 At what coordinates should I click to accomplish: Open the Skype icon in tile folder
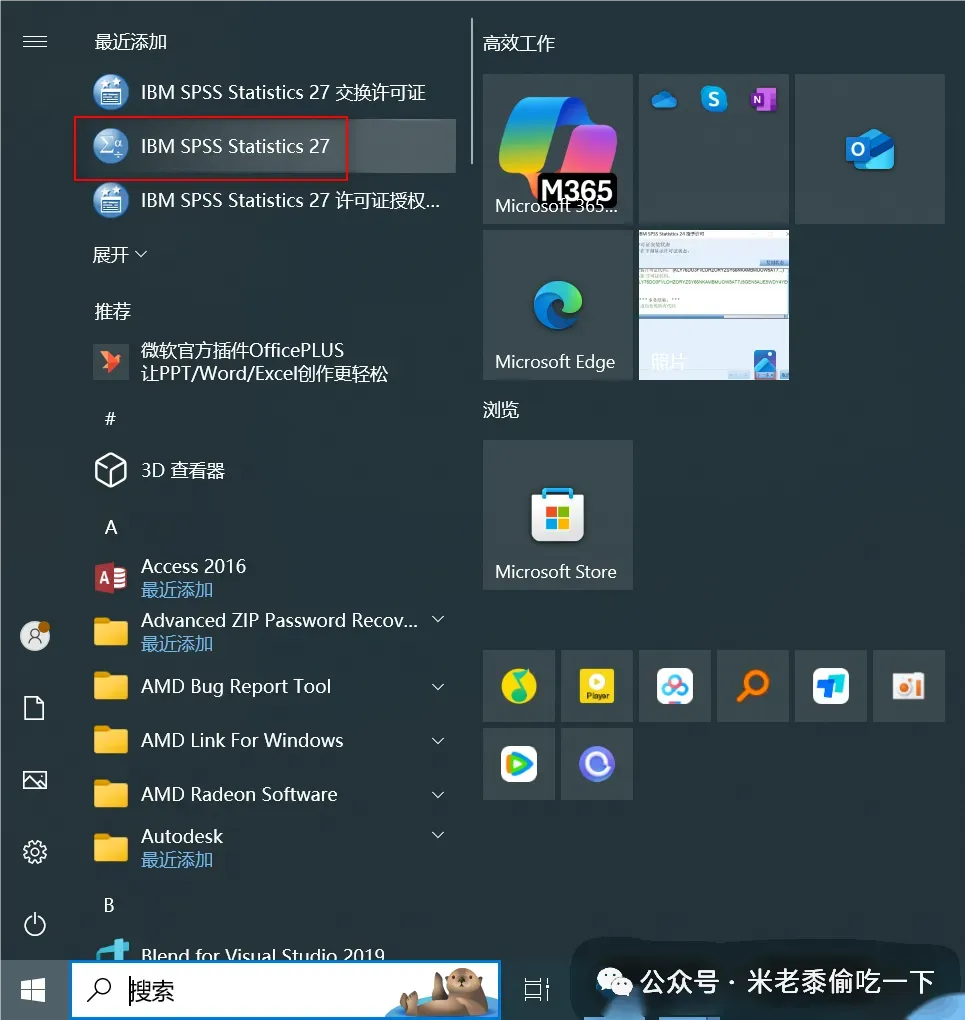pos(714,100)
